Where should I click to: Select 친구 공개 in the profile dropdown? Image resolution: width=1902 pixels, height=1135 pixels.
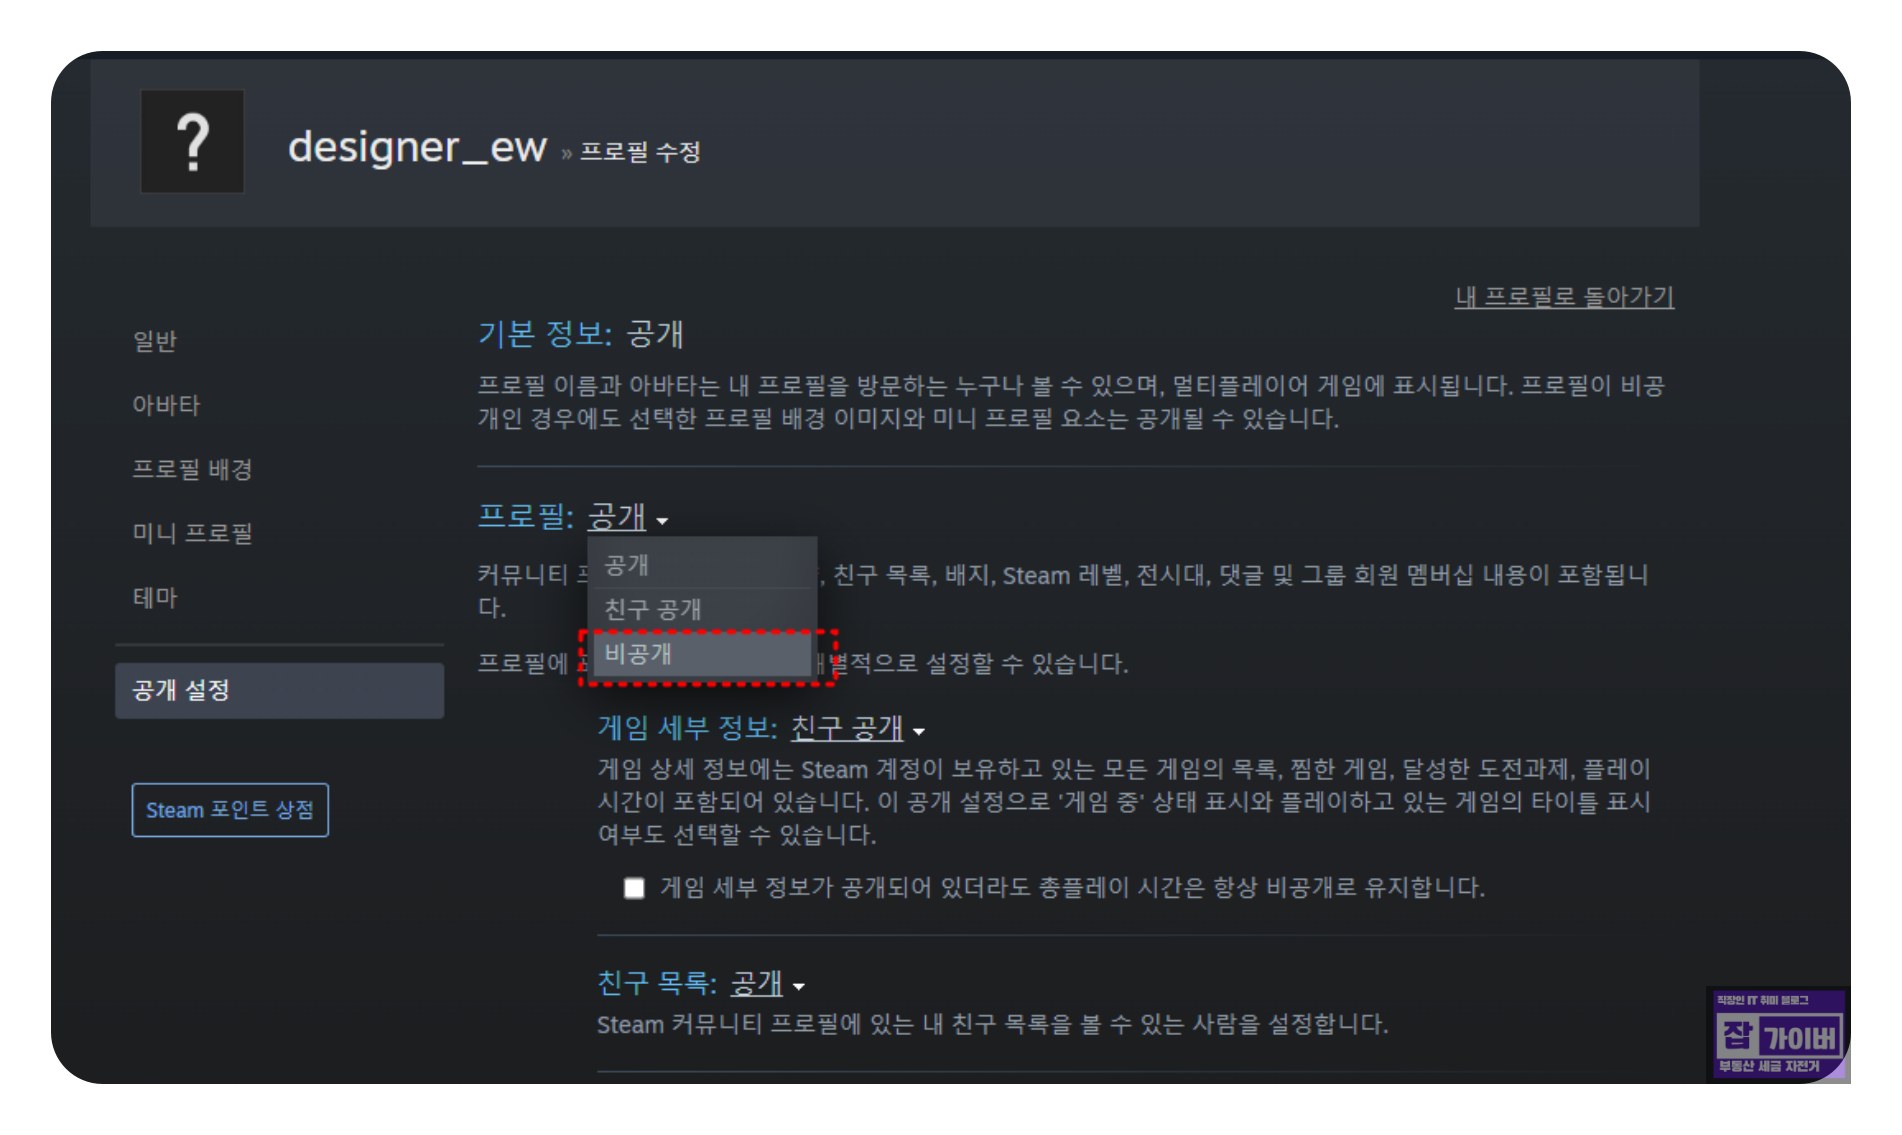(x=702, y=609)
